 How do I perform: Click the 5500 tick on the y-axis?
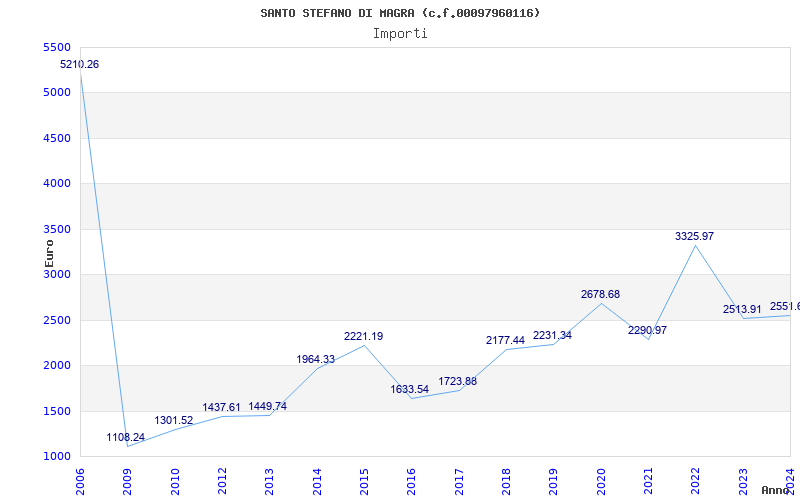(x=58, y=47)
